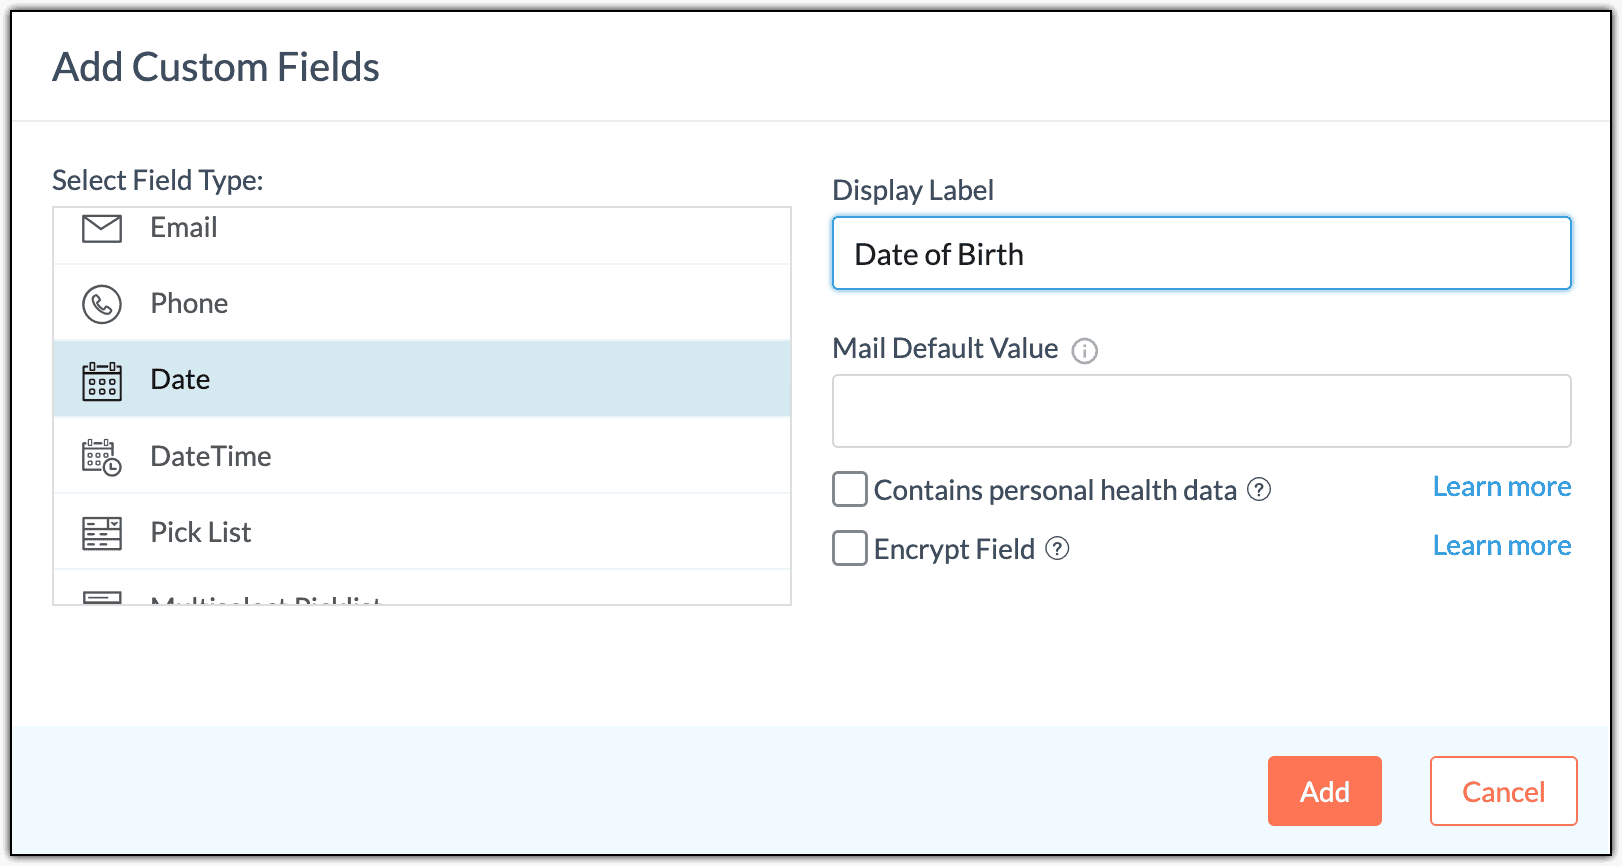Image resolution: width=1622 pixels, height=866 pixels.
Task: Click the Pick List icon
Action: click(102, 533)
